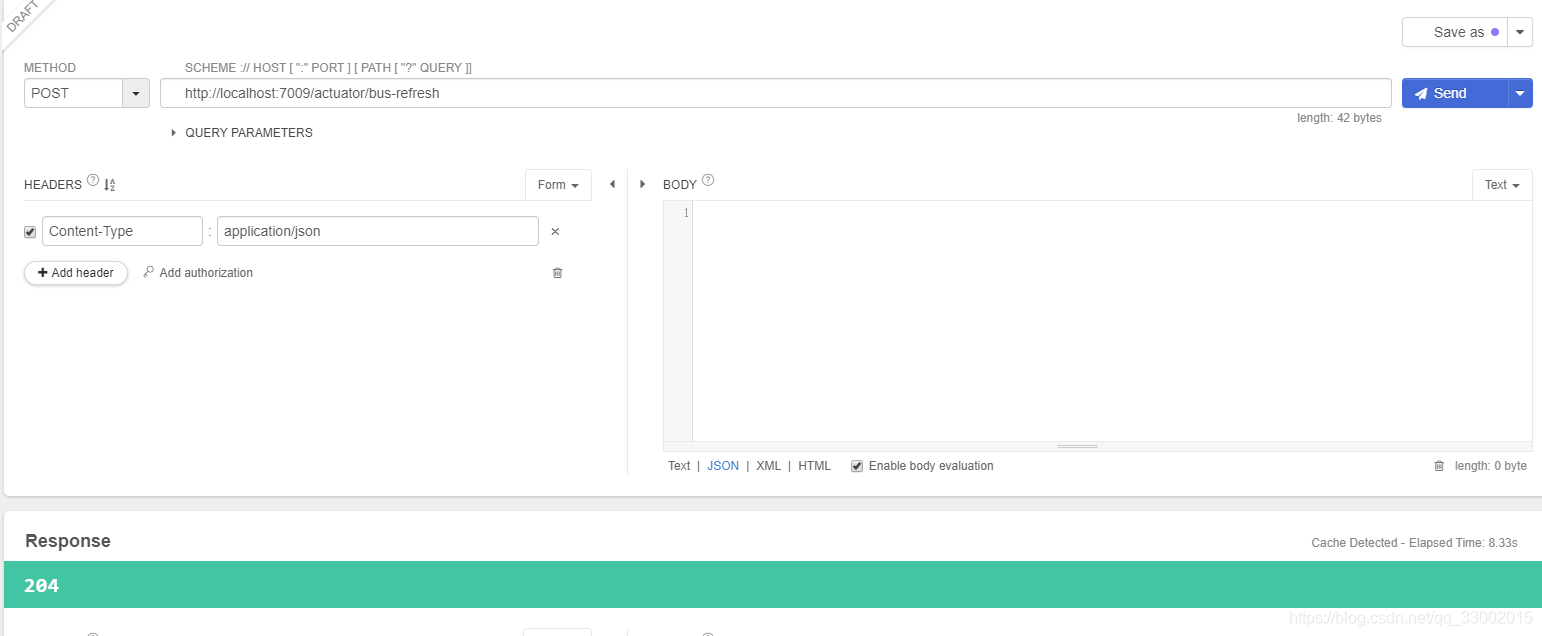Click the Add header button
The height and width of the screenshot is (636, 1542).
(x=76, y=273)
